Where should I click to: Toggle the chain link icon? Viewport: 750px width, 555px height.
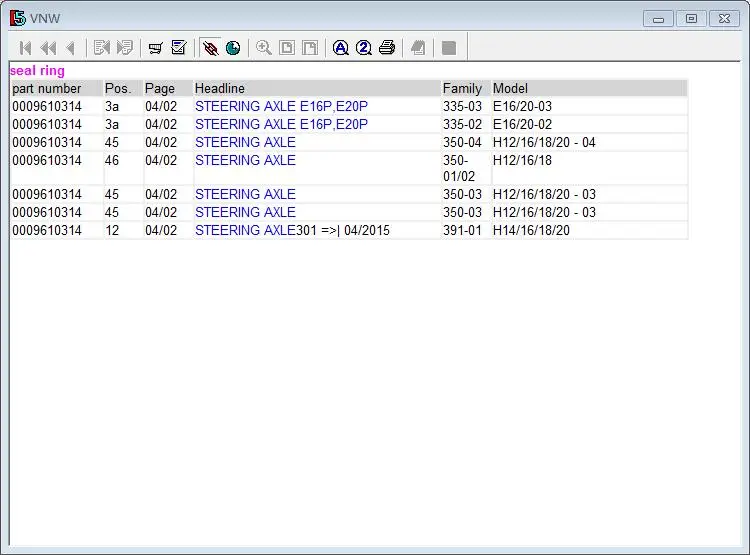[x=210, y=48]
